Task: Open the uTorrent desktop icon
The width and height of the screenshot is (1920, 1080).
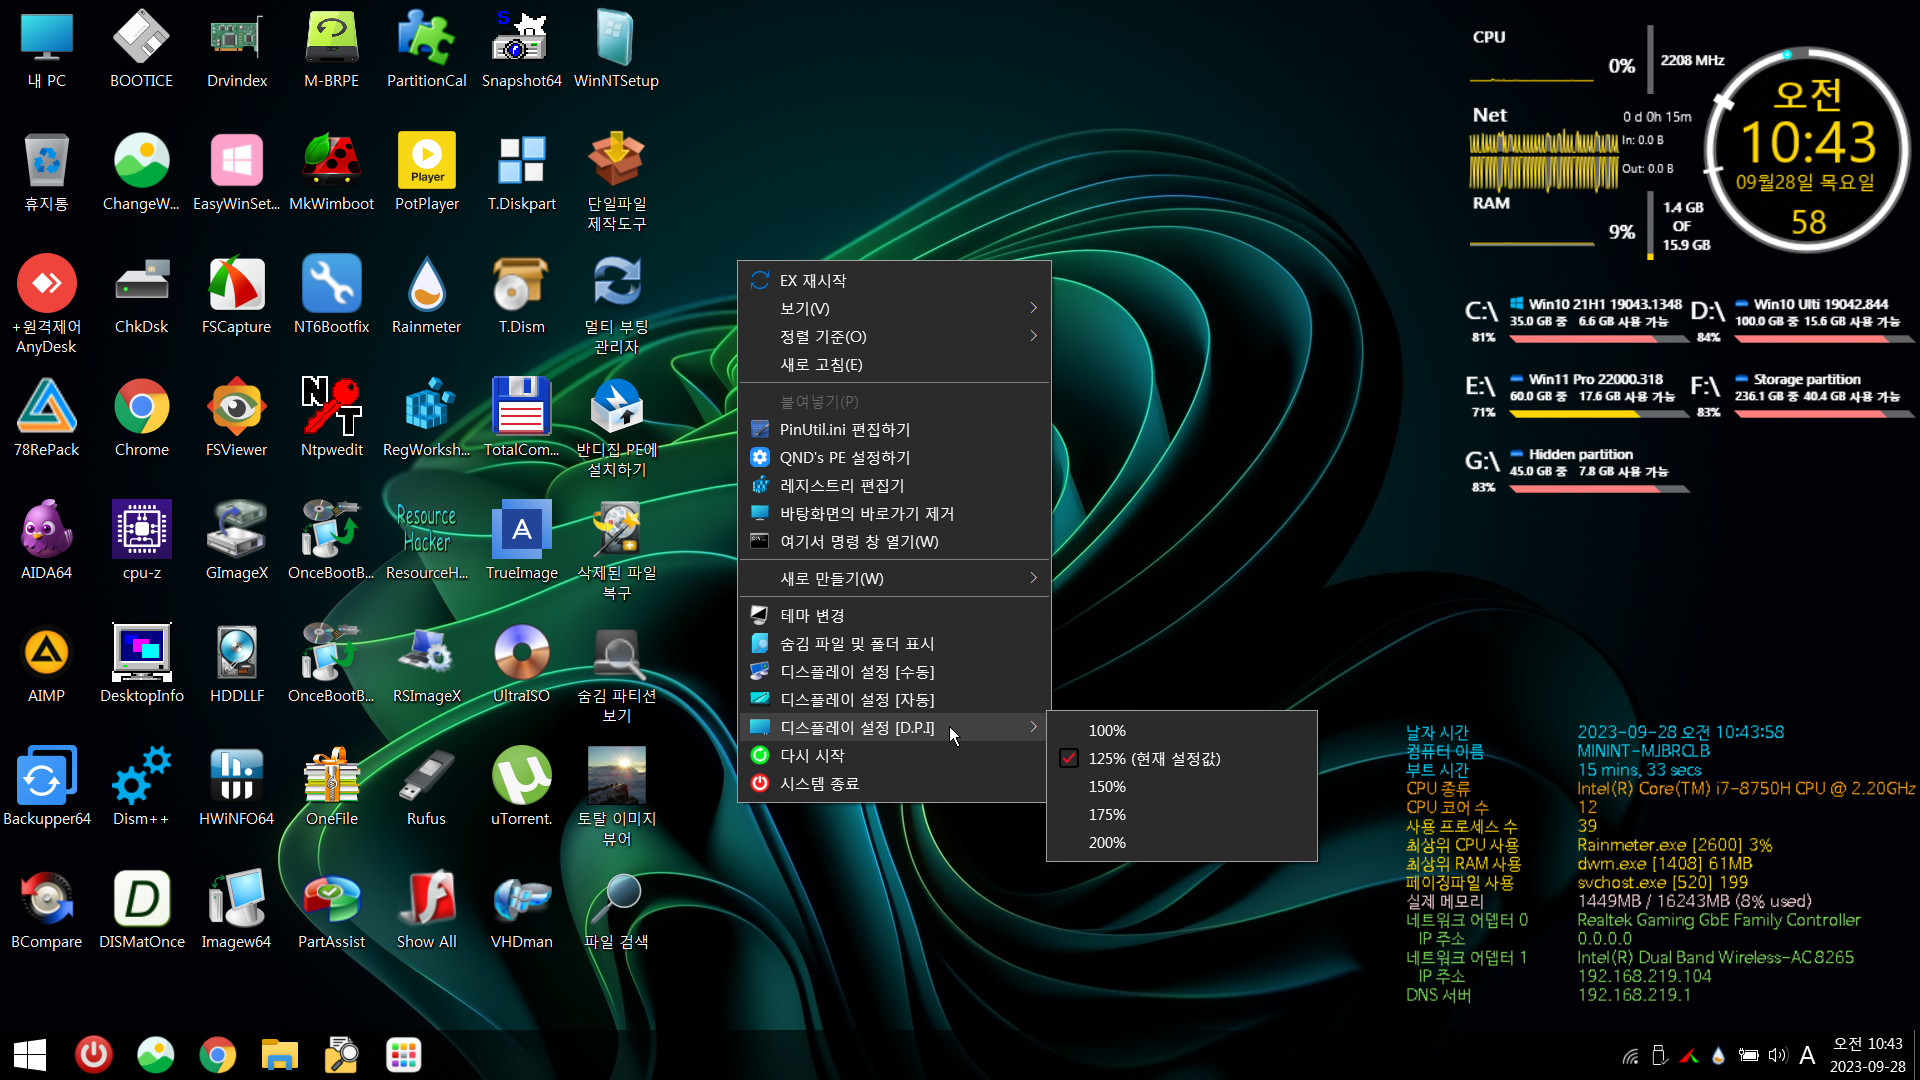Action: coord(521,786)
